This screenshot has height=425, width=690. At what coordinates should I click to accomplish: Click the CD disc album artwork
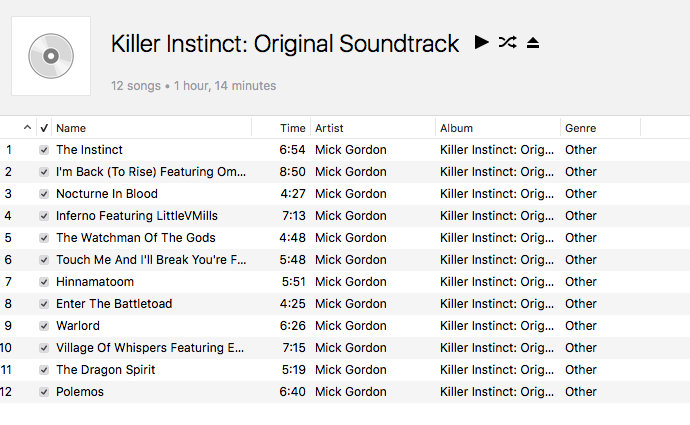(x=51, y=56)
